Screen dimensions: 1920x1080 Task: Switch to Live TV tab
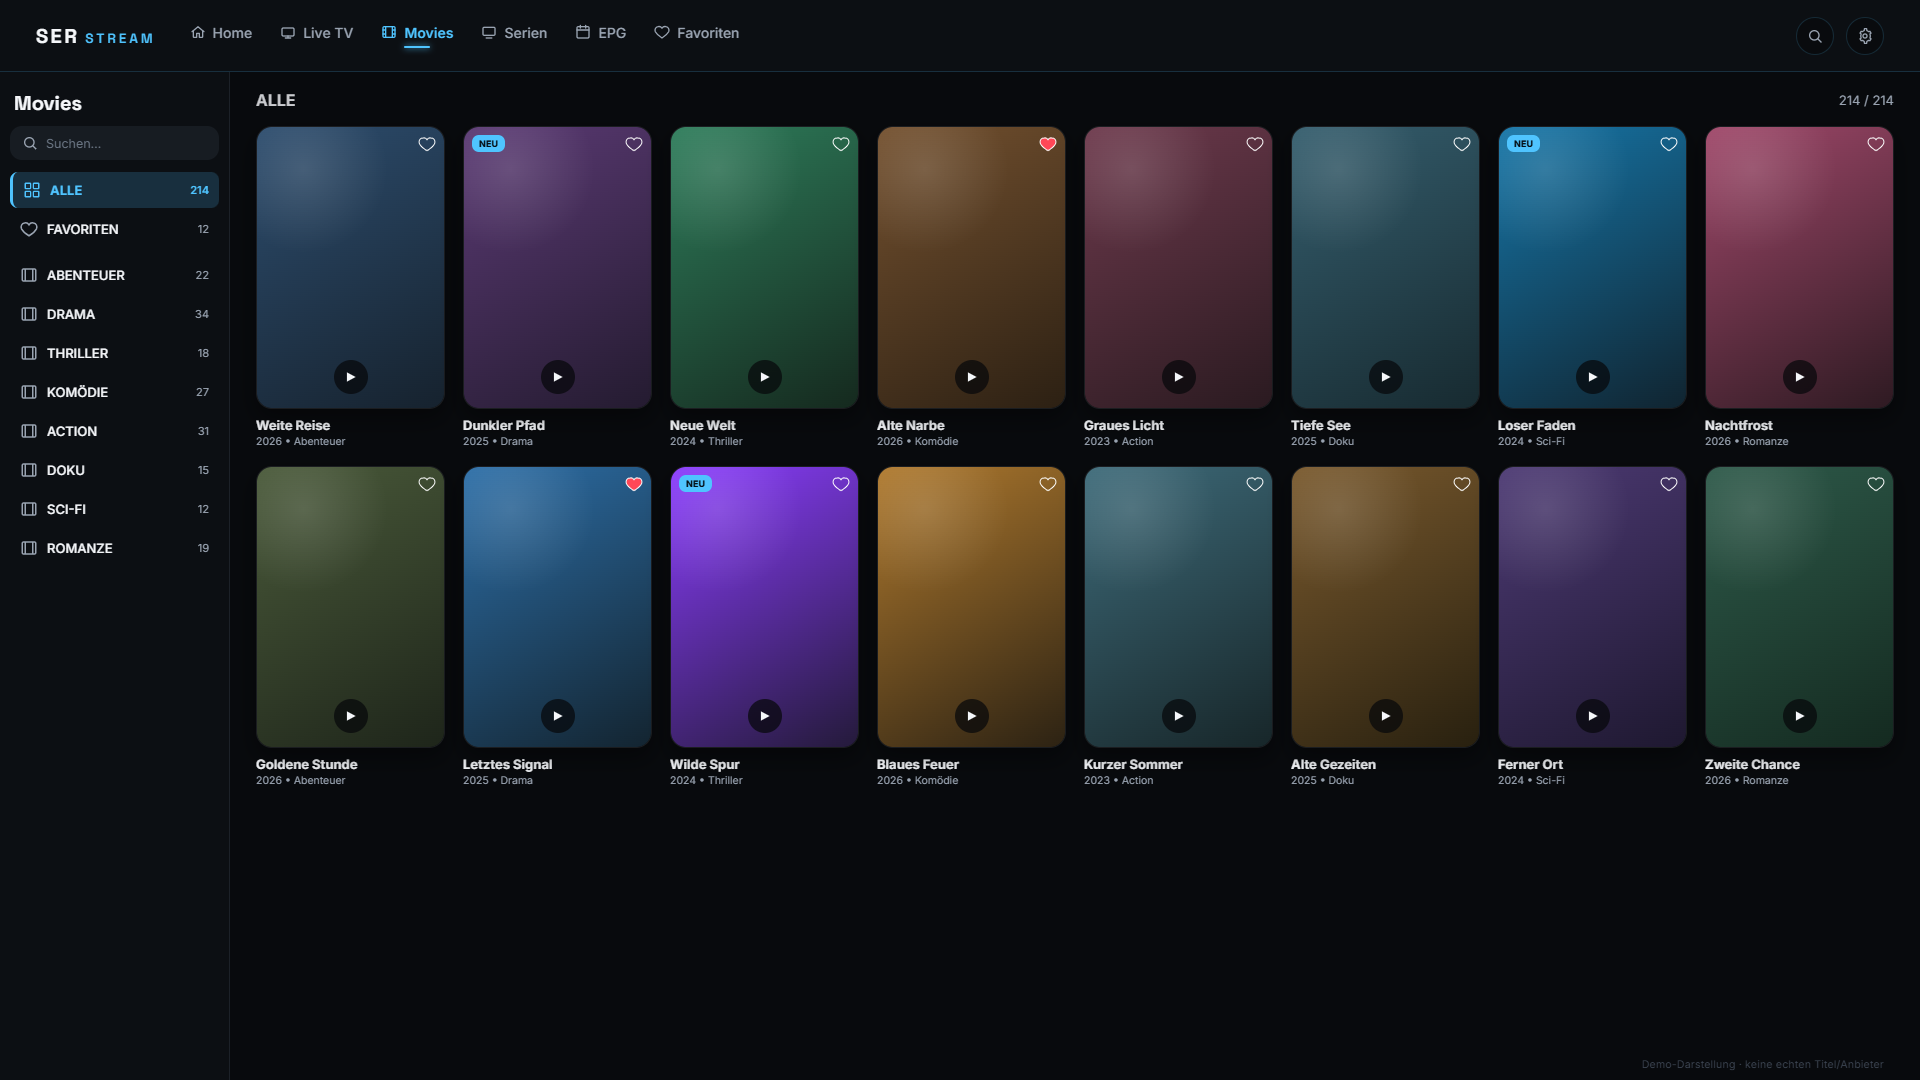[317, 33]
